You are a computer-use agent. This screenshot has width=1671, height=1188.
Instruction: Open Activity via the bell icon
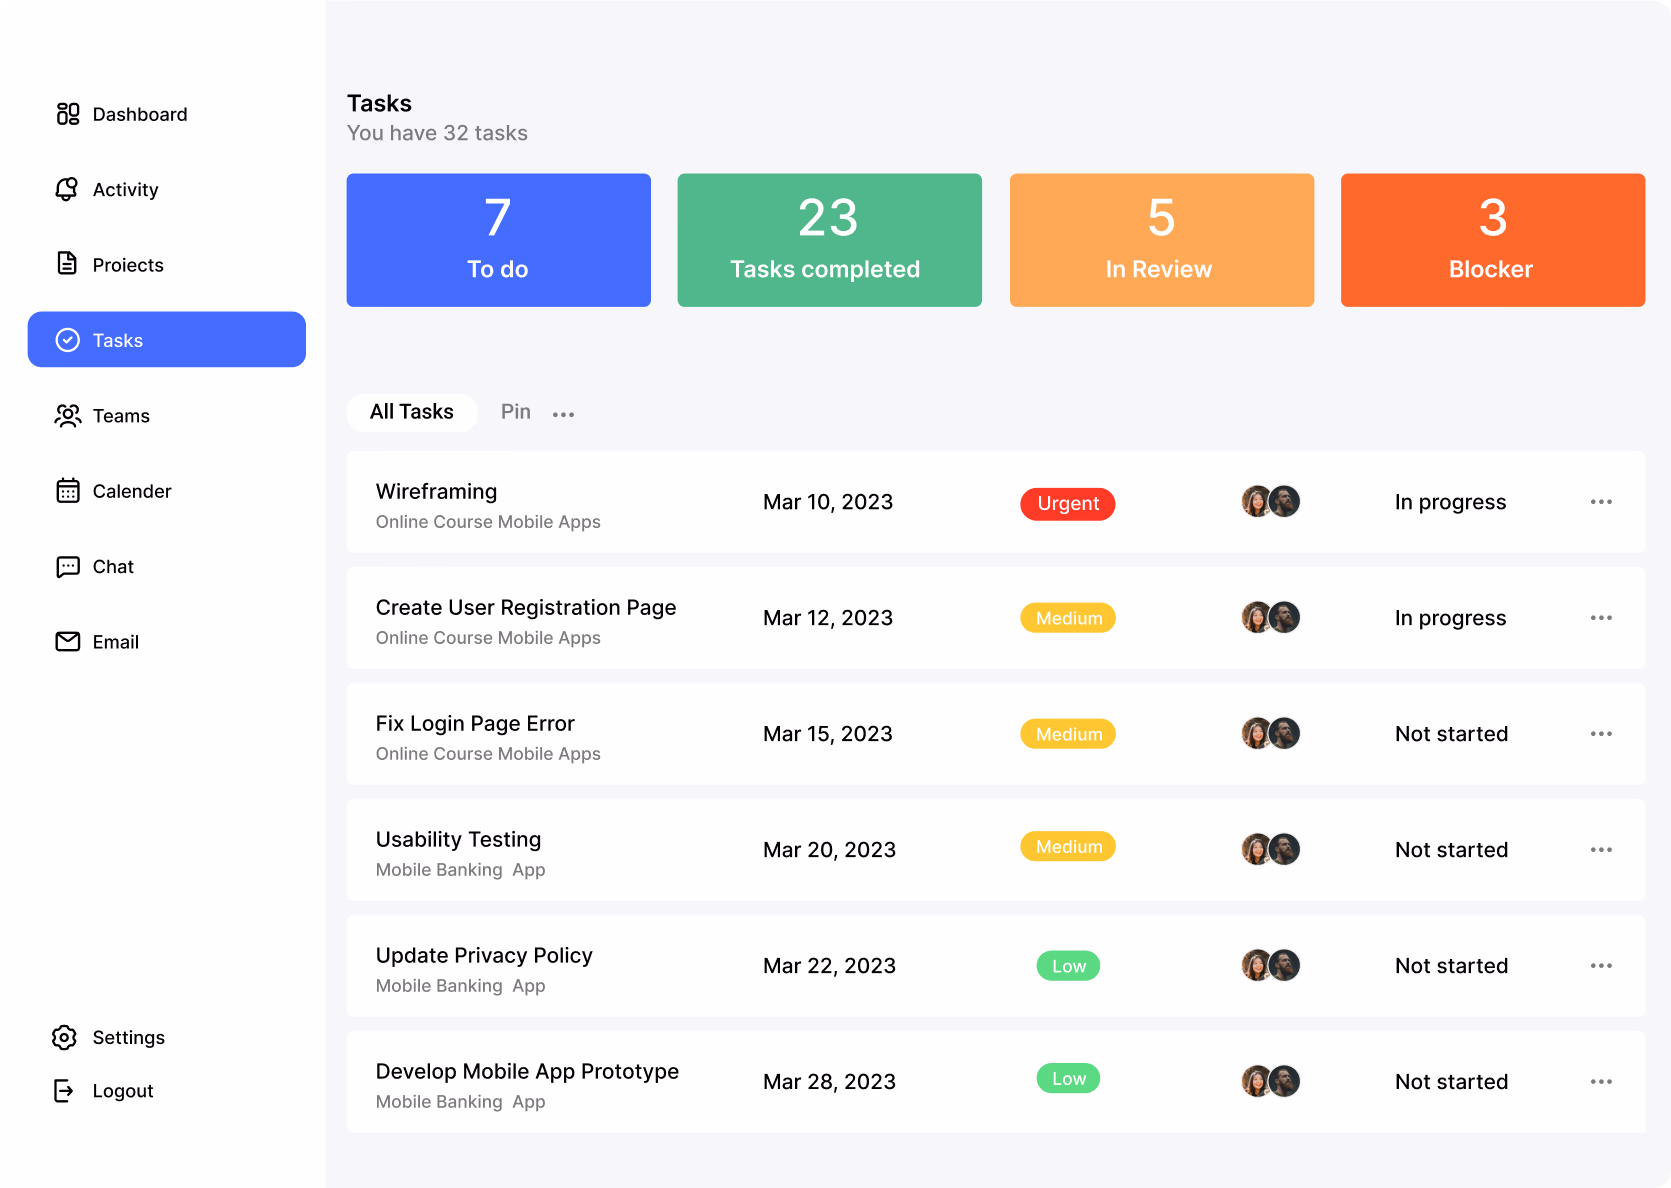(67, 189)
